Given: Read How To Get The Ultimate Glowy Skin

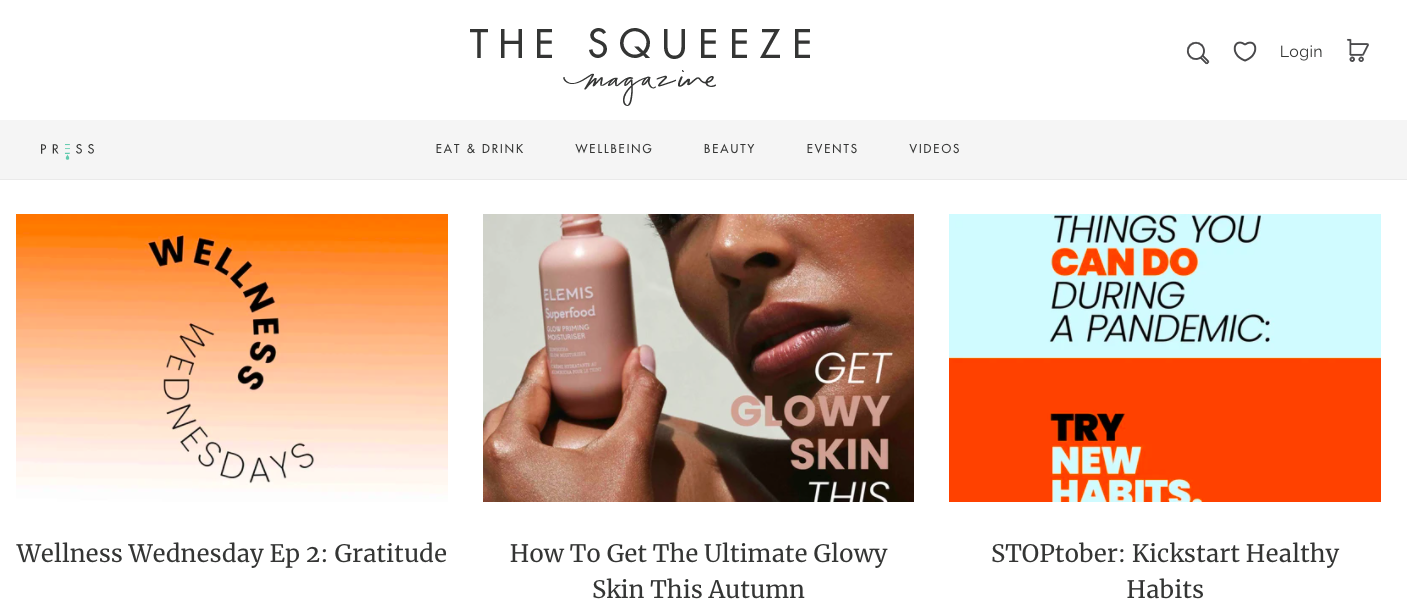Looking at the screenshot, I should click(698, 571).
